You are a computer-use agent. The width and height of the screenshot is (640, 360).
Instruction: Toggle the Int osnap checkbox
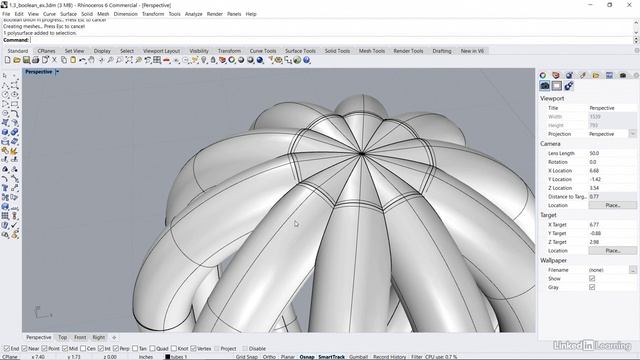101,349
